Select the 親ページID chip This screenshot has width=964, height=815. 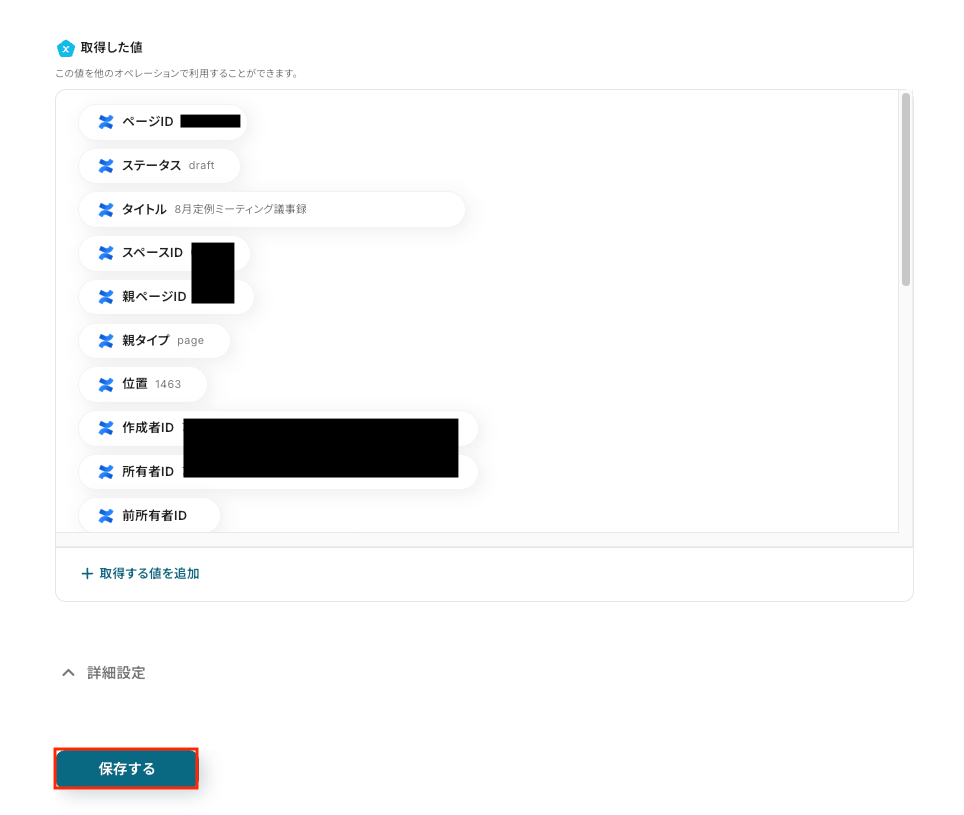(x=166, y=297)
